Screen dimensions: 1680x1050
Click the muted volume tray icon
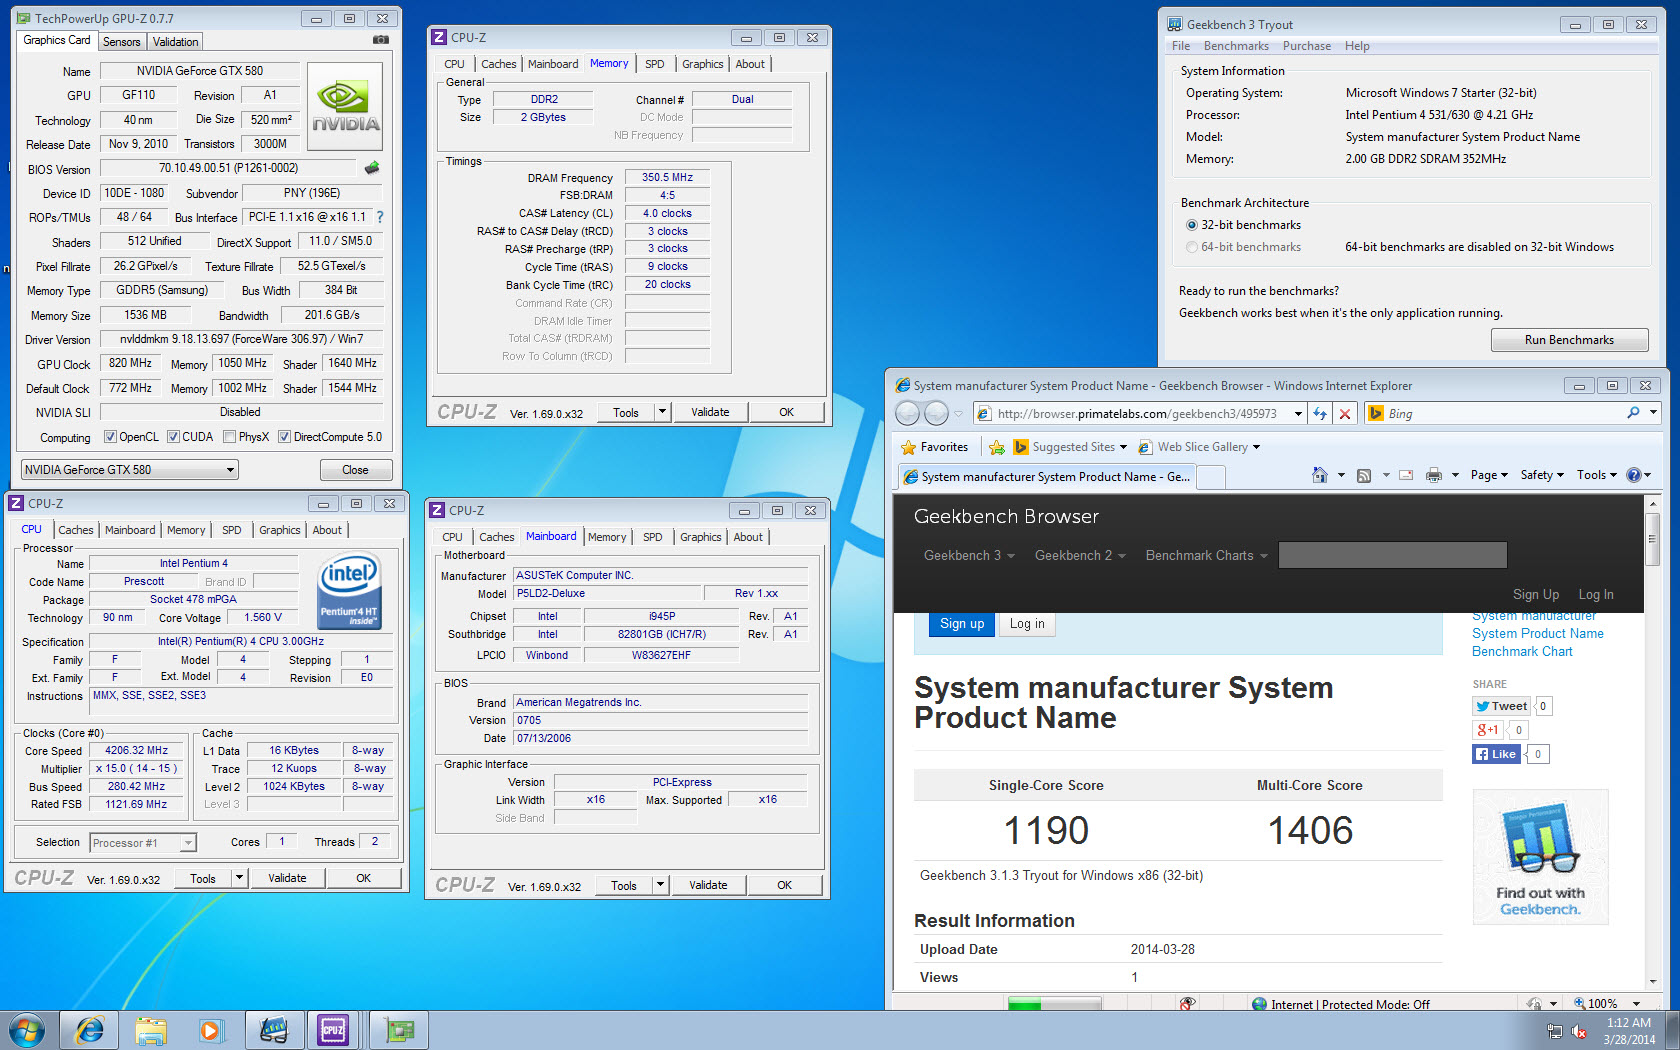tap(1580, 1031)
